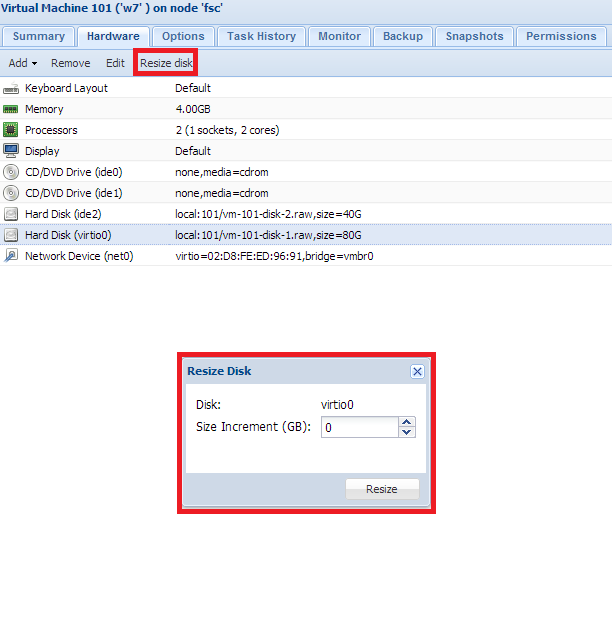The image size is (612, 641).
Task: Click the Remove toolbar button
Action: [x=70, y=63]
